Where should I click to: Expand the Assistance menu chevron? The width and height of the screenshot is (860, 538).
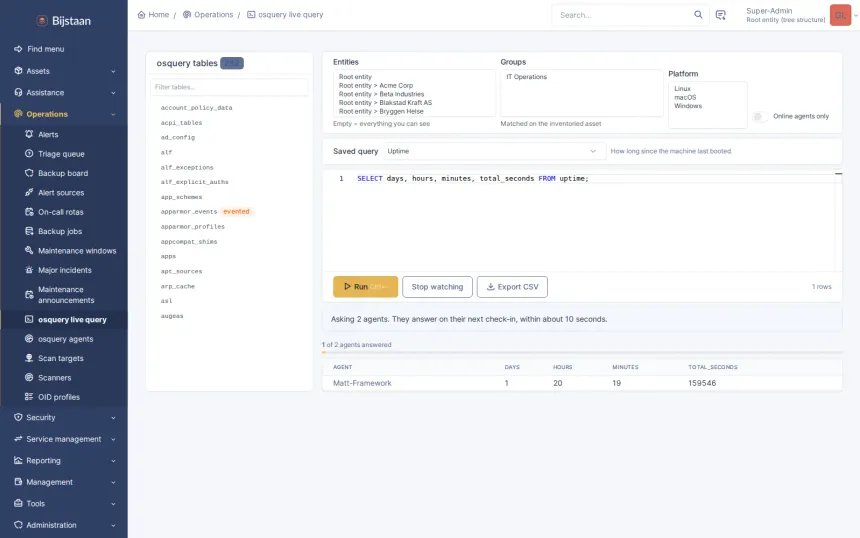click(113, 93)
